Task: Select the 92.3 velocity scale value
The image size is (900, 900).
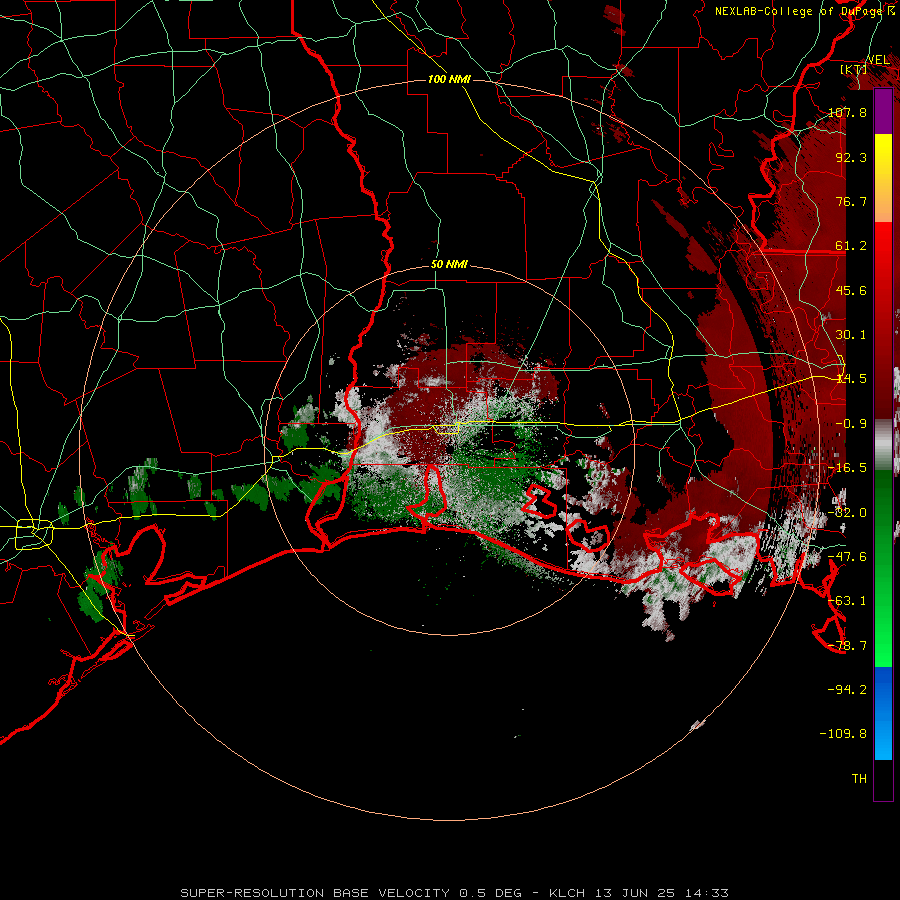Action: pyautogui.click(x=851, y=157)
